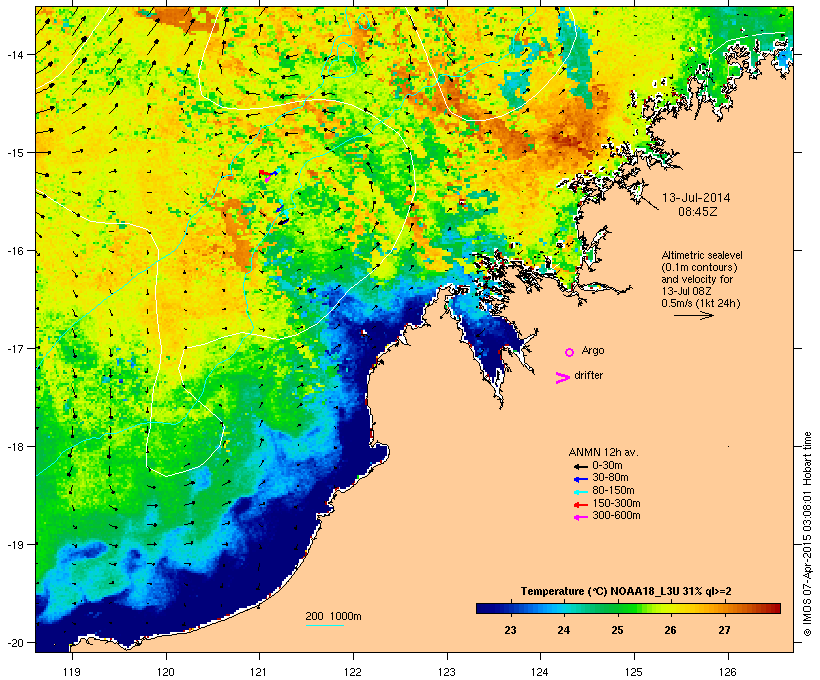Click the IMOS Hobart time vertical stamp

click(807, 534)
